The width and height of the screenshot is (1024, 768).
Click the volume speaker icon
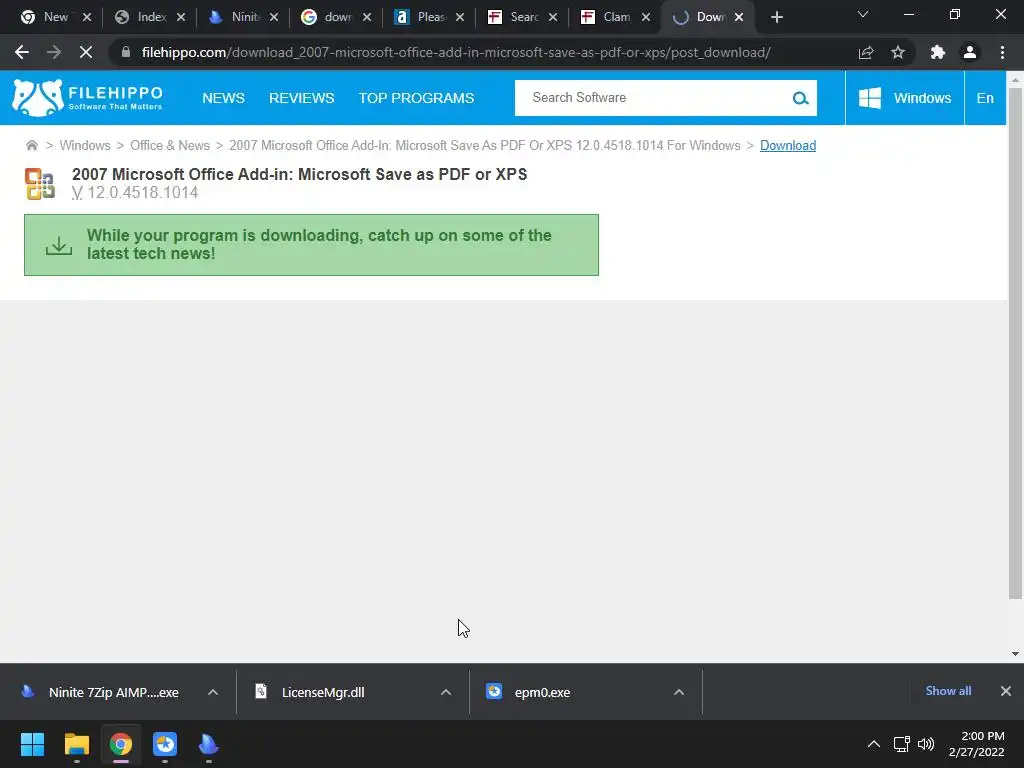click(x=926, y=744)
